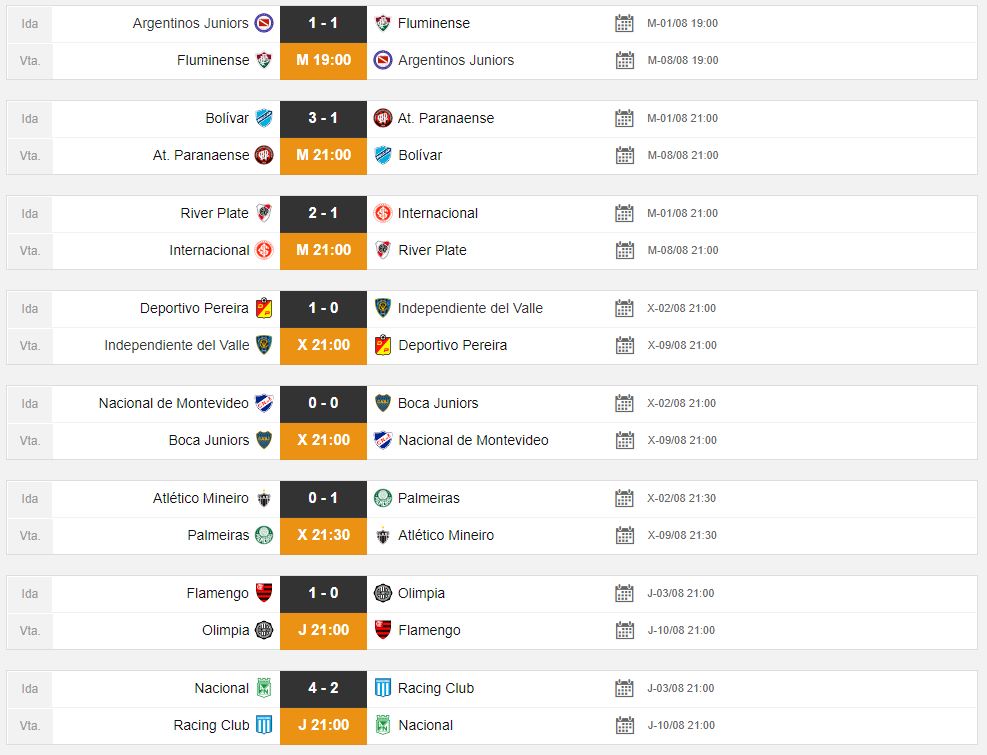Click the X-02/08 21:30 date text
This screenshot has width=987, height=755.
(x=682, y=498)
